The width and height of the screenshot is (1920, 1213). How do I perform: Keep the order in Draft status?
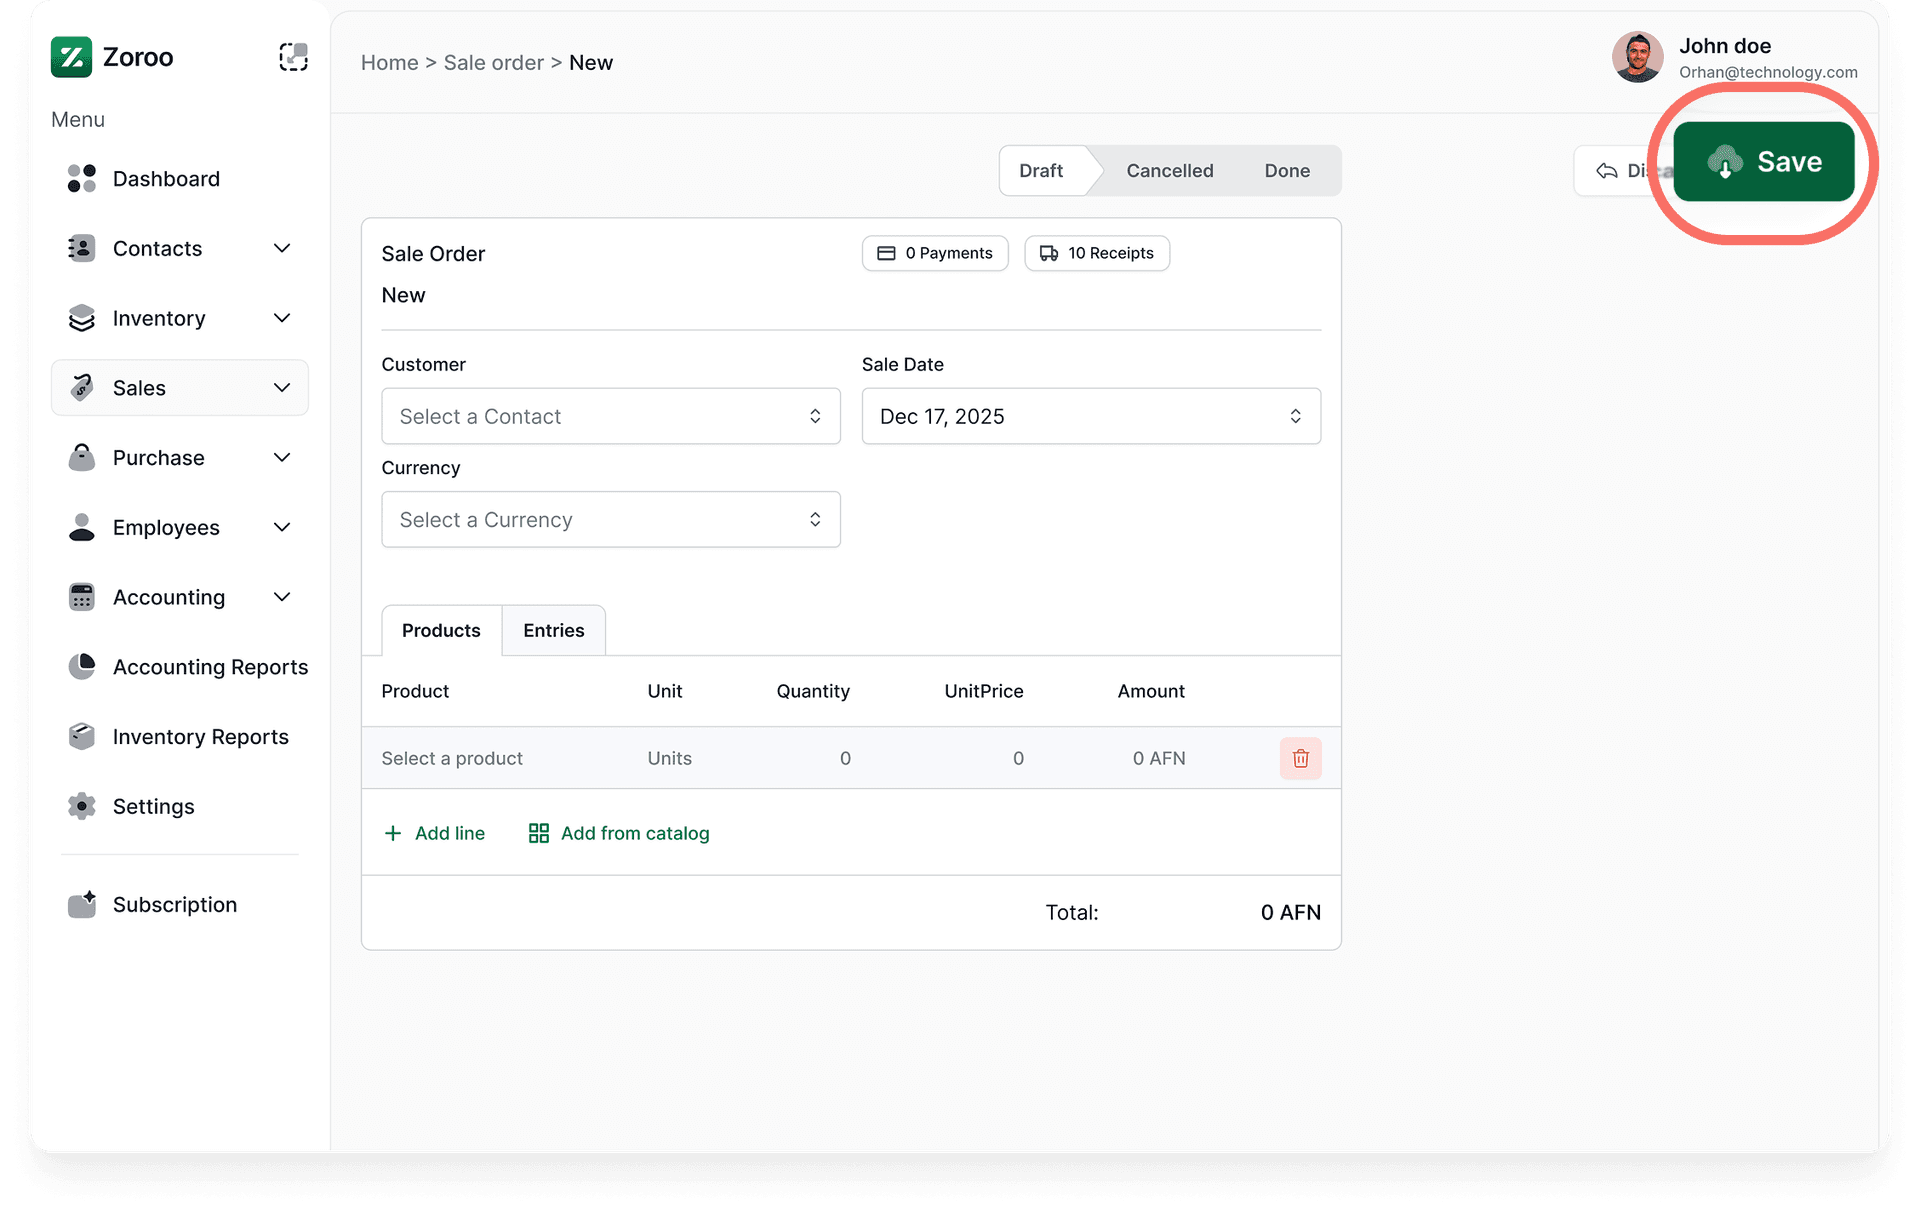click(x=1041, y=170)
